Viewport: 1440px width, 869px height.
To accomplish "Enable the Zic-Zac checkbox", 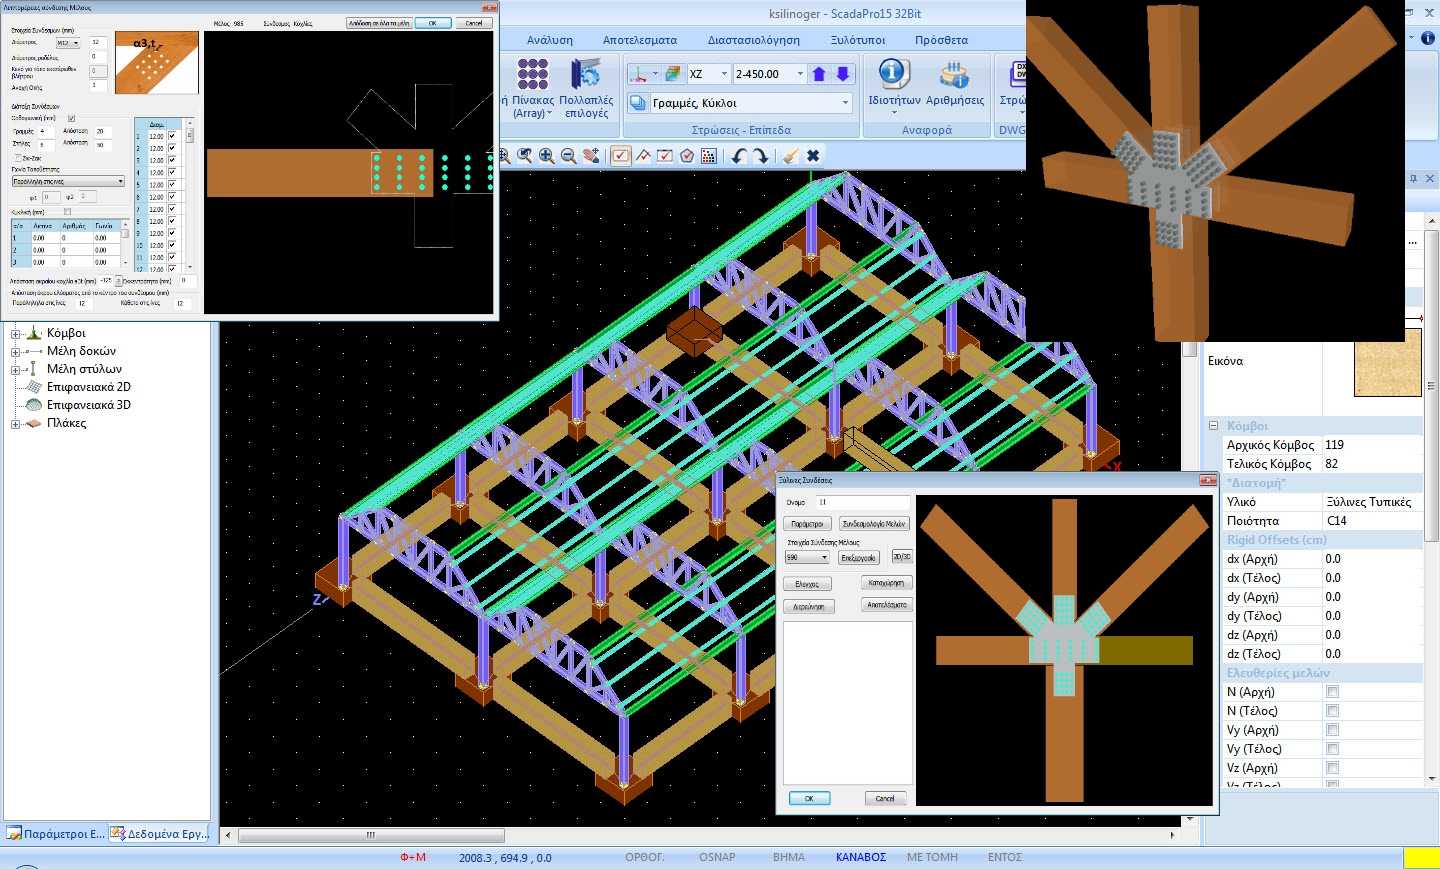I will [x=18, y=158].
